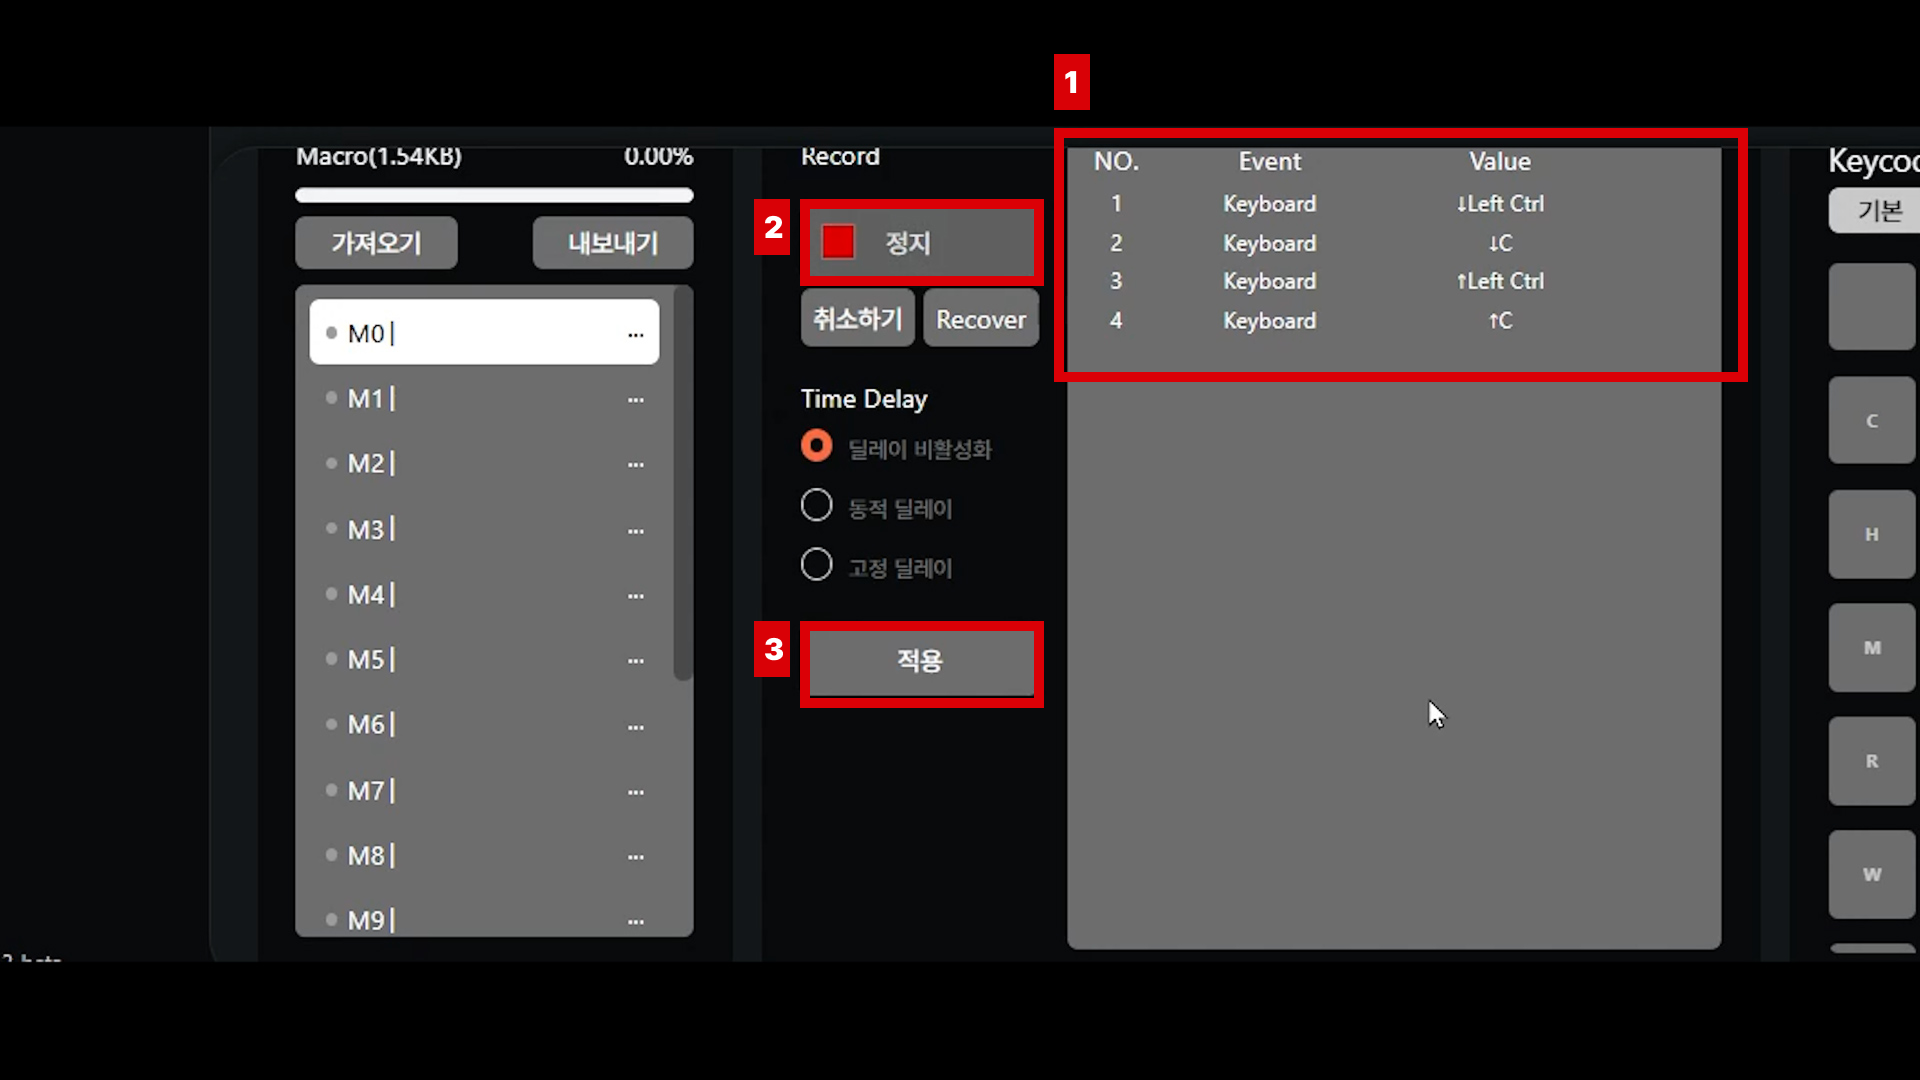Open the three-dot menu for M3 macro
The width and height of the screenshot is (1920, 1080).
(x=636, y=530)
